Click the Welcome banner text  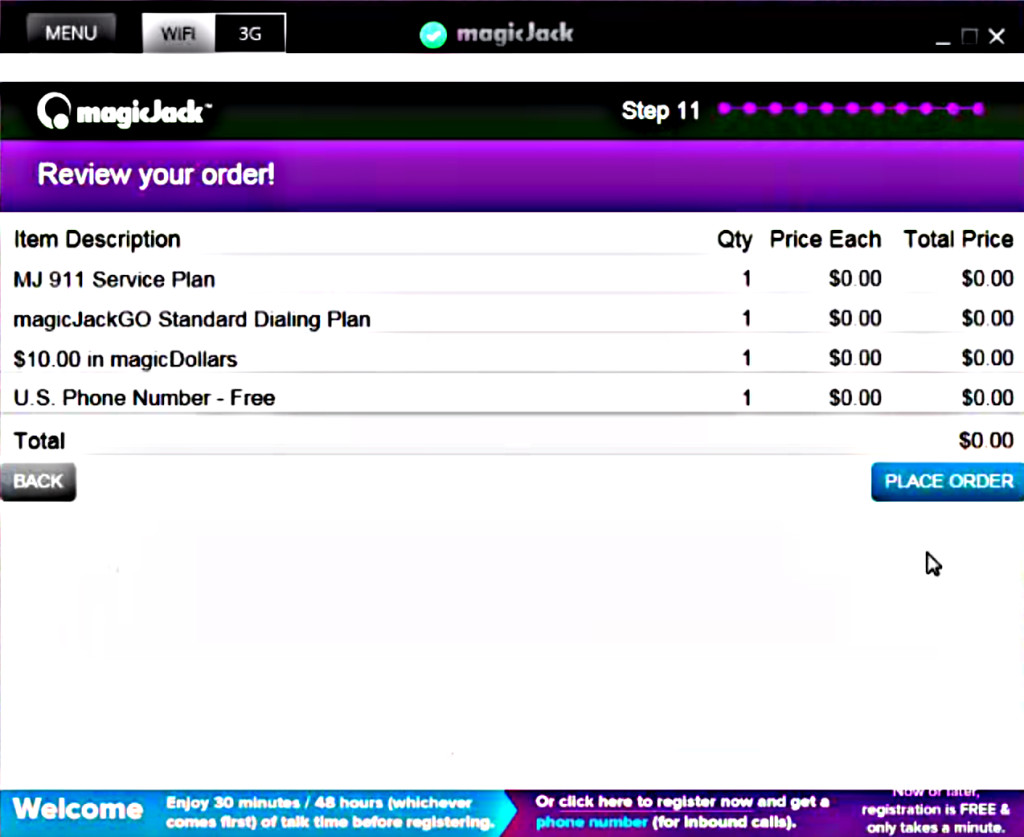click(x=78, y=808)
